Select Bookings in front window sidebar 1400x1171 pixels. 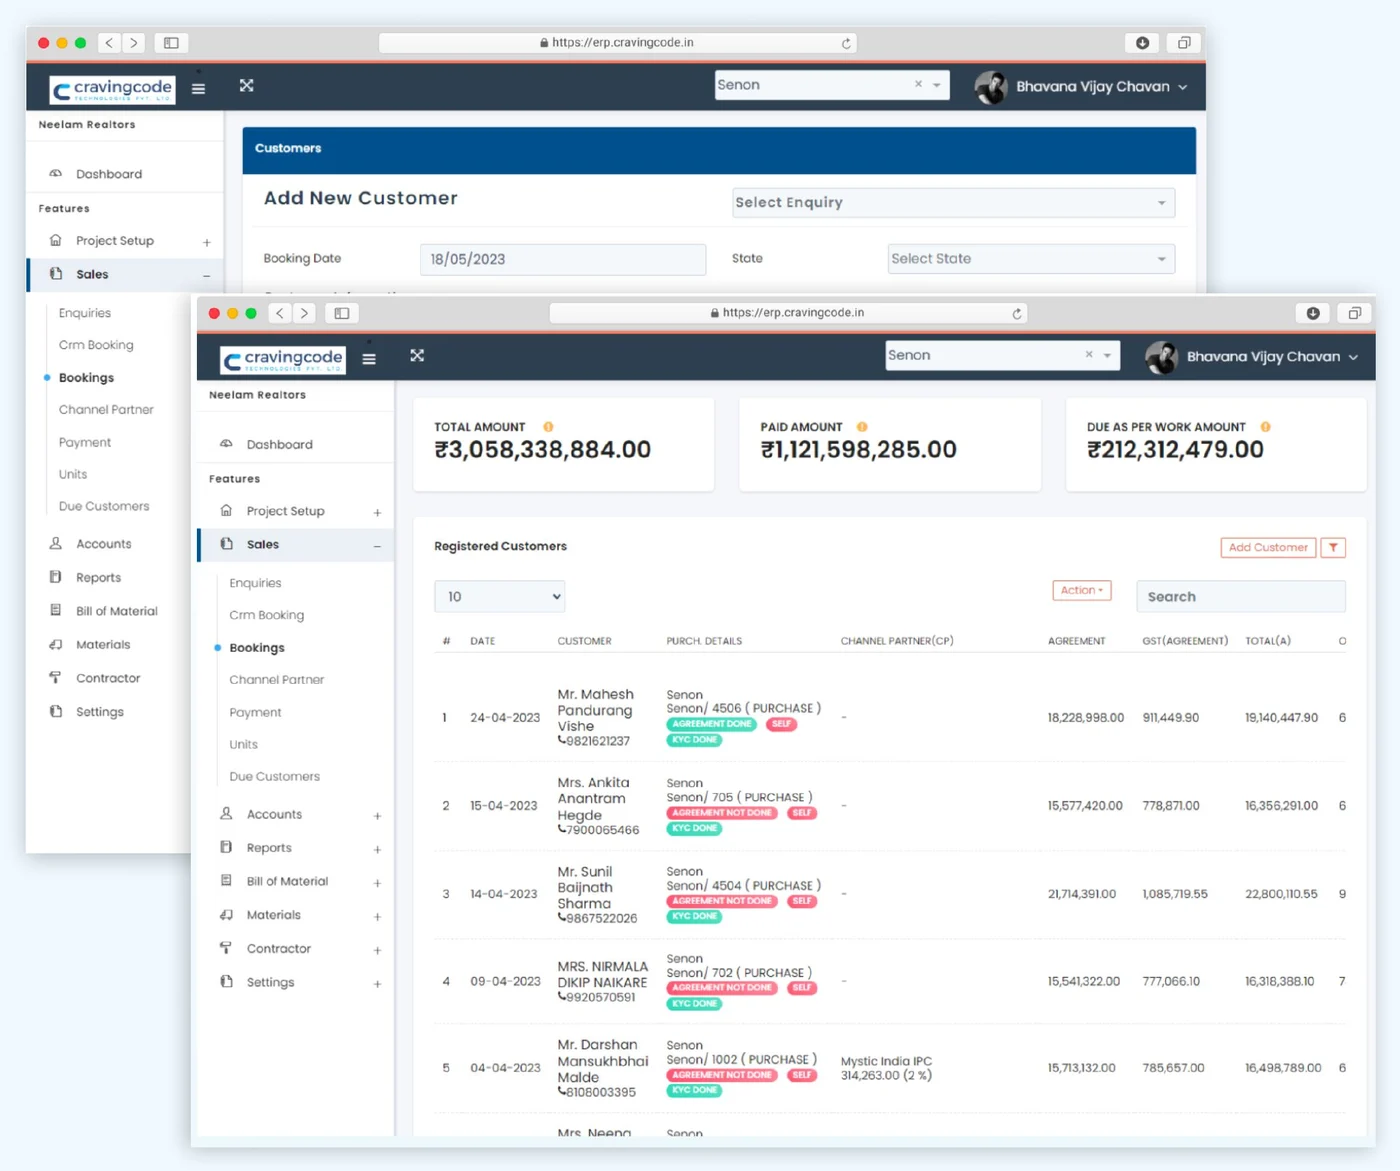click(257, 648)
